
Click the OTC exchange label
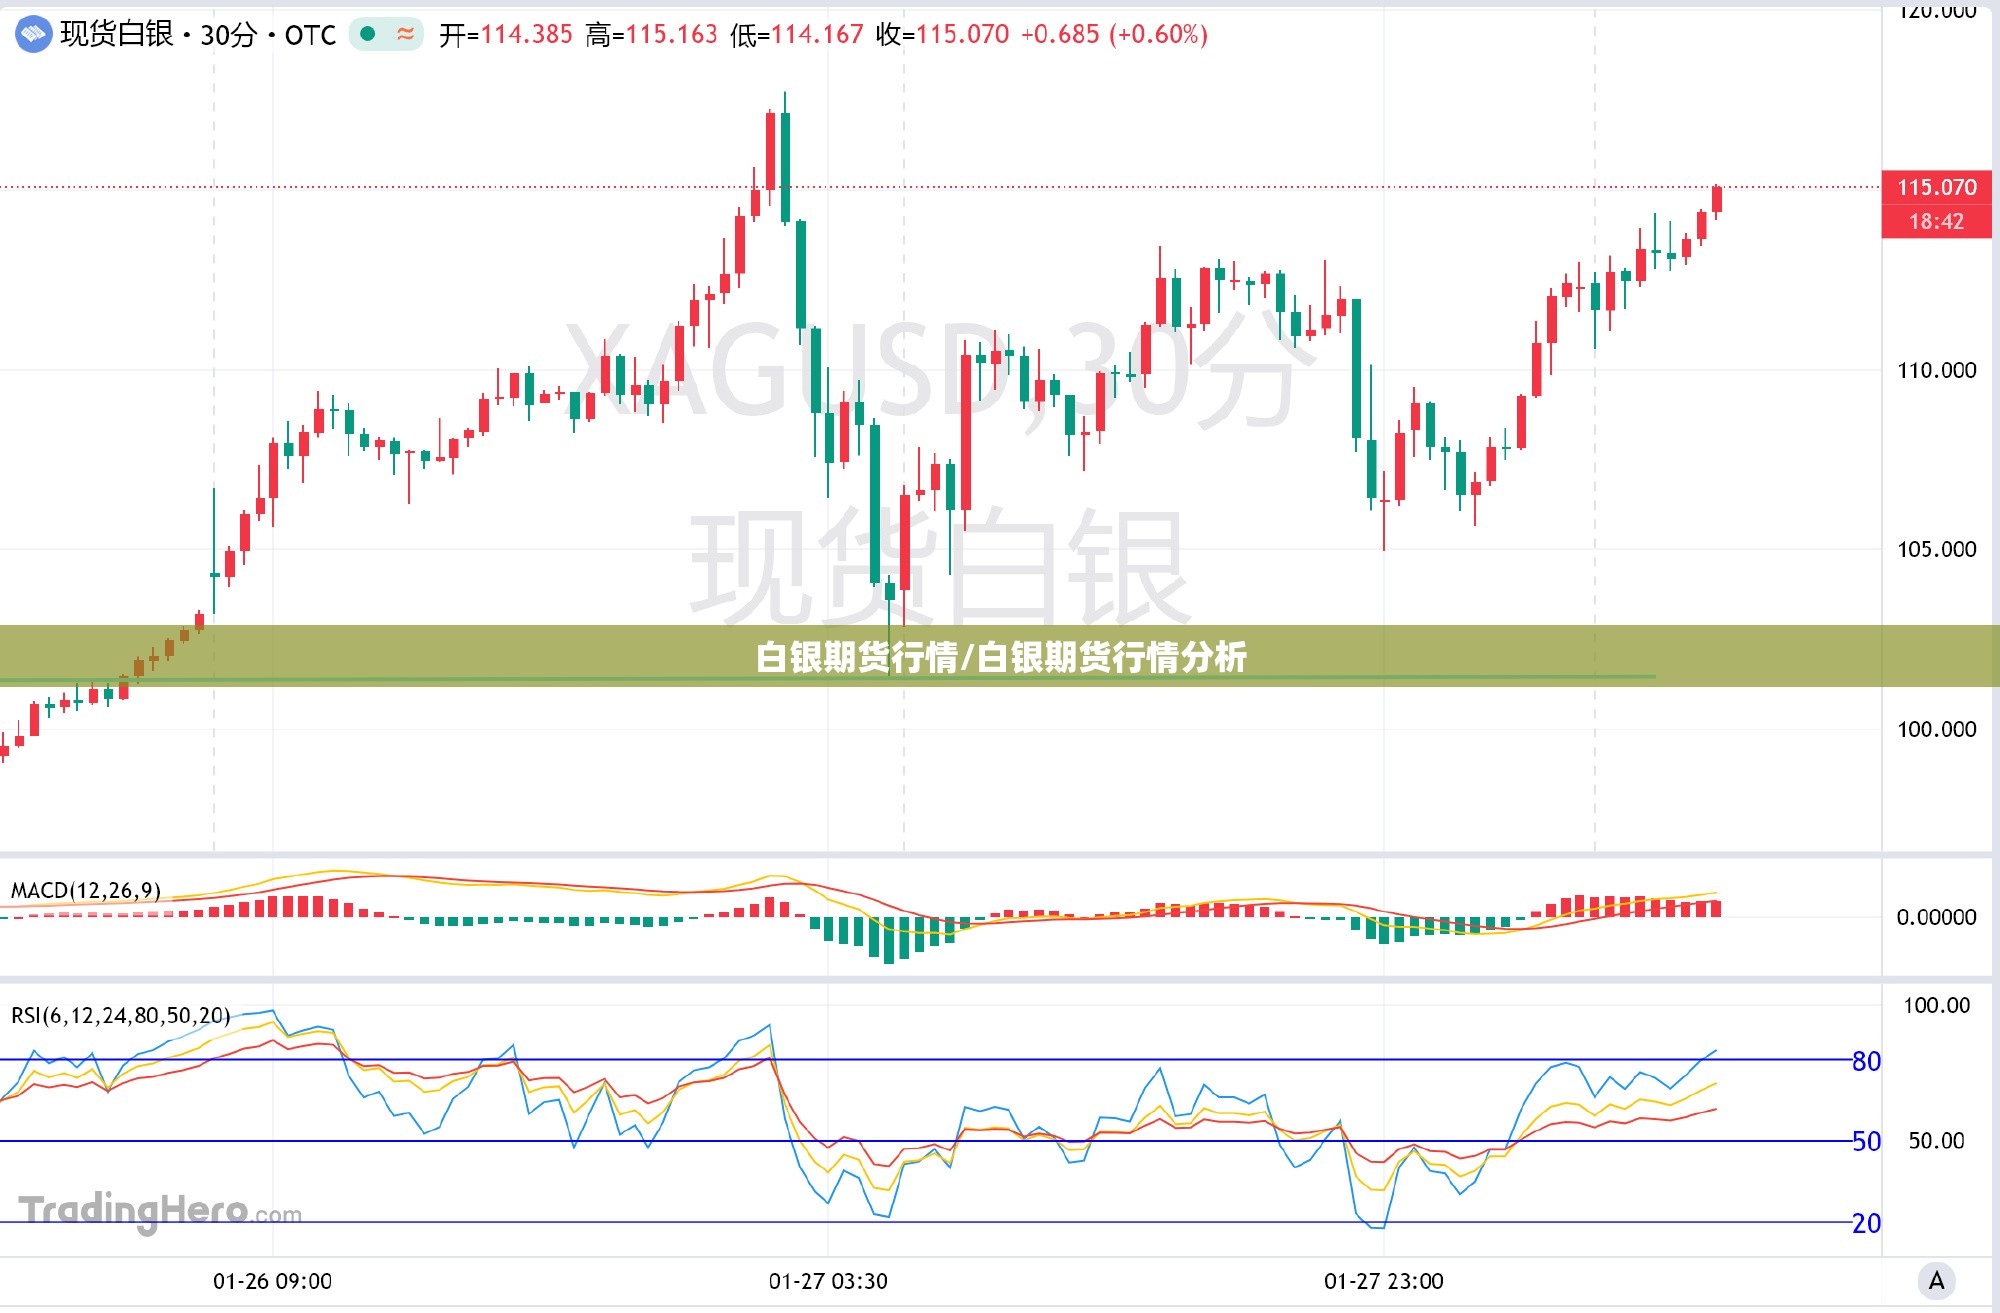point(310,36)
